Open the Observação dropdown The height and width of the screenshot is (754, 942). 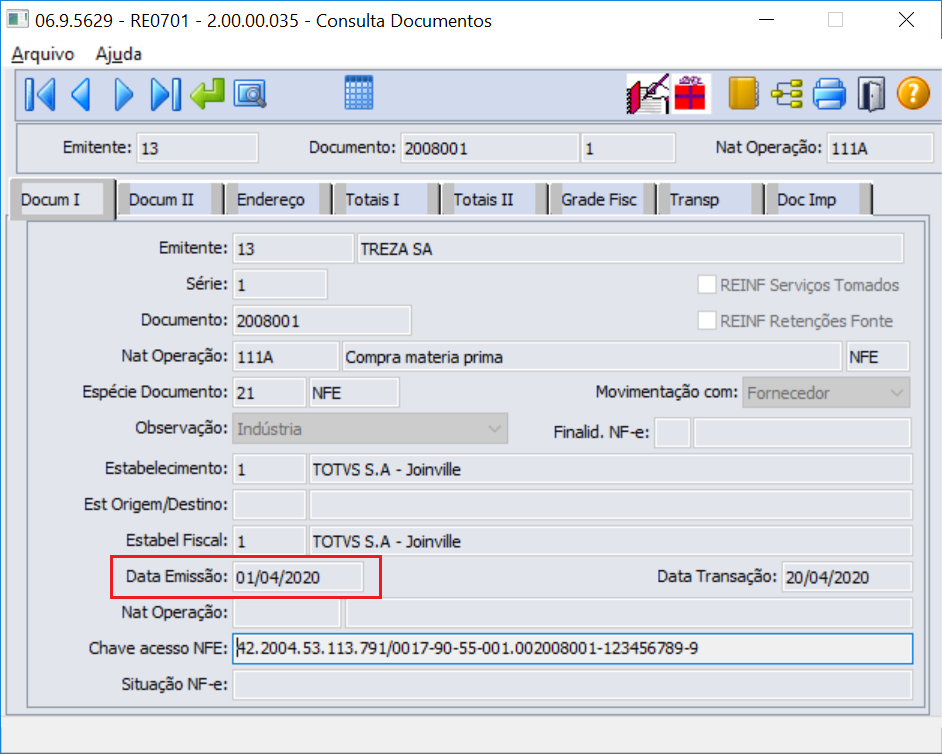coord(370,428)
